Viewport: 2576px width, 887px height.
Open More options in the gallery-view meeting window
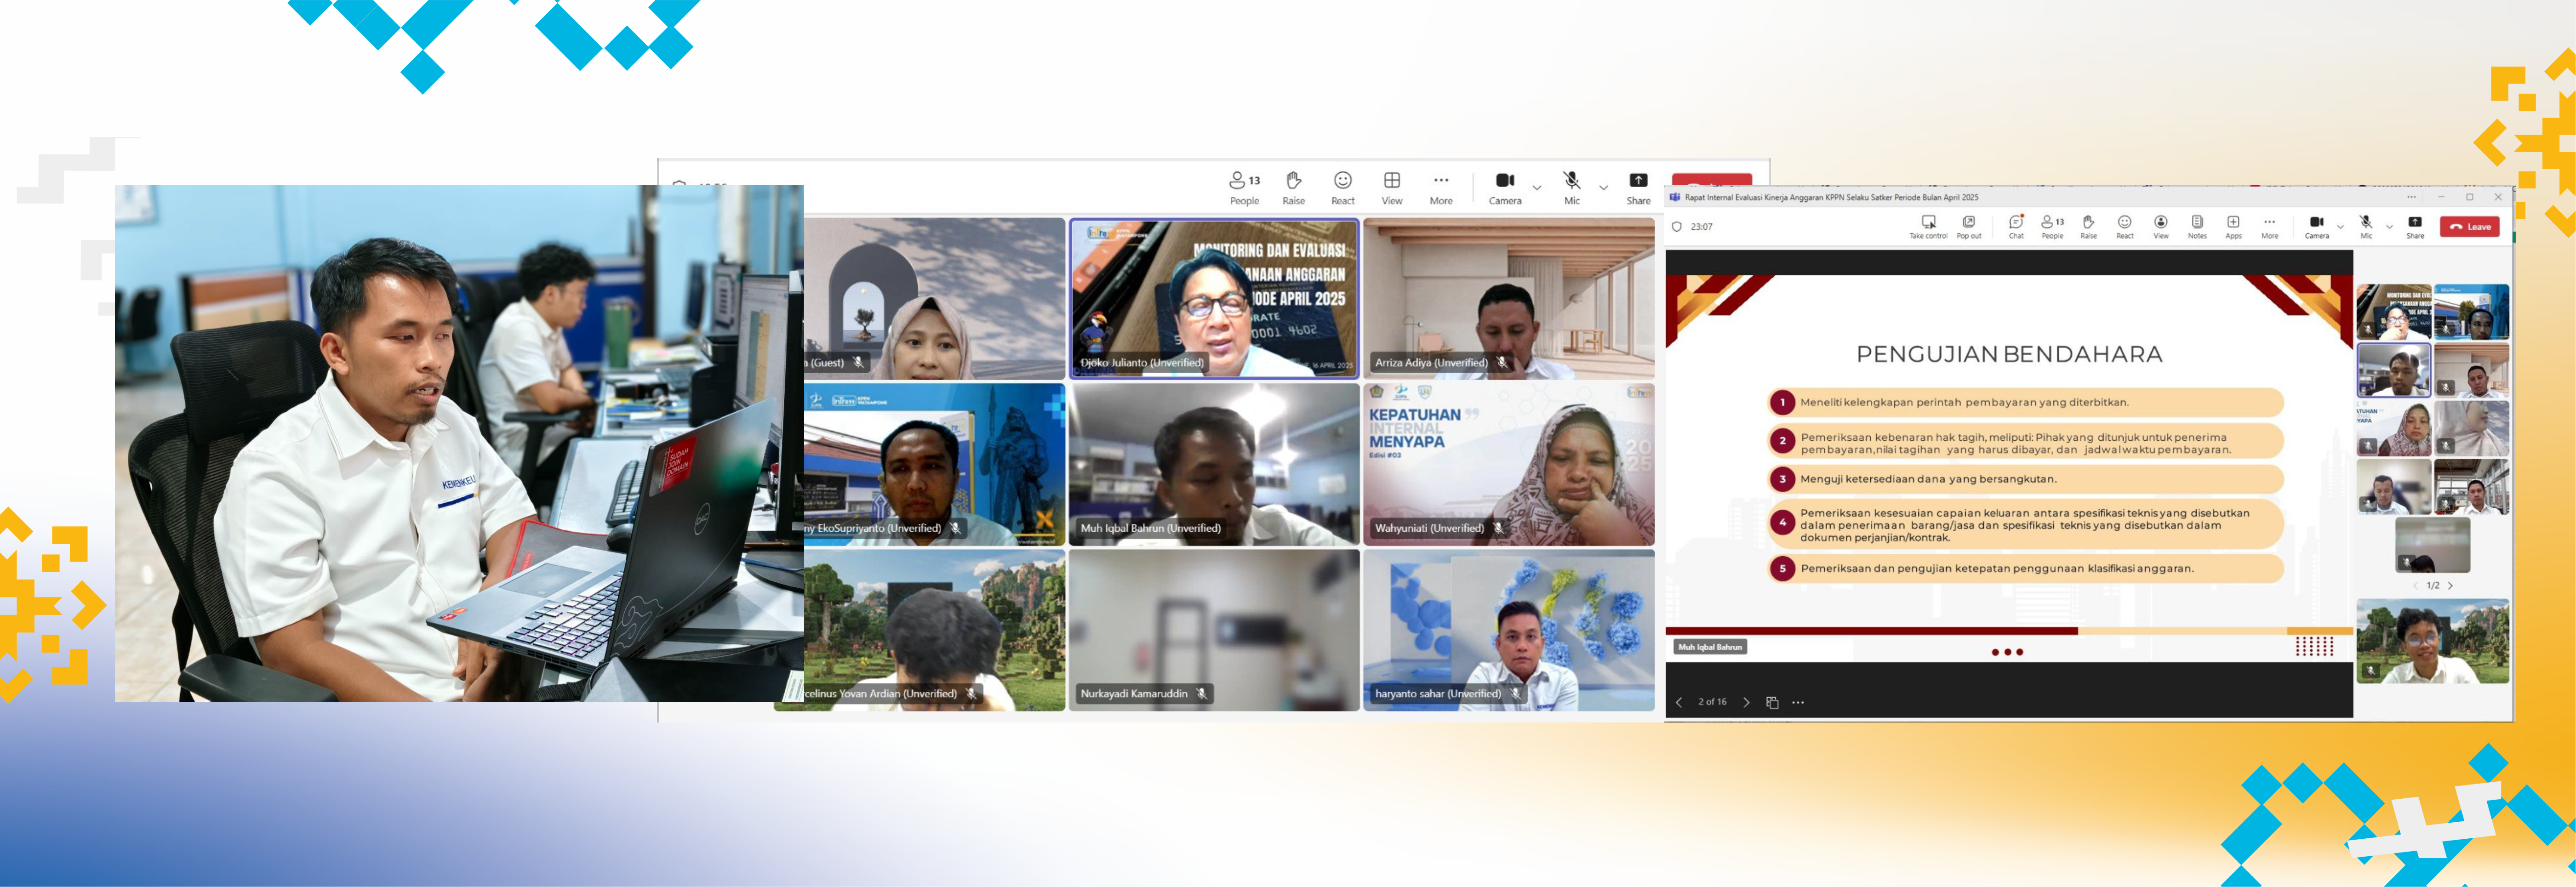click(1440, 188)
